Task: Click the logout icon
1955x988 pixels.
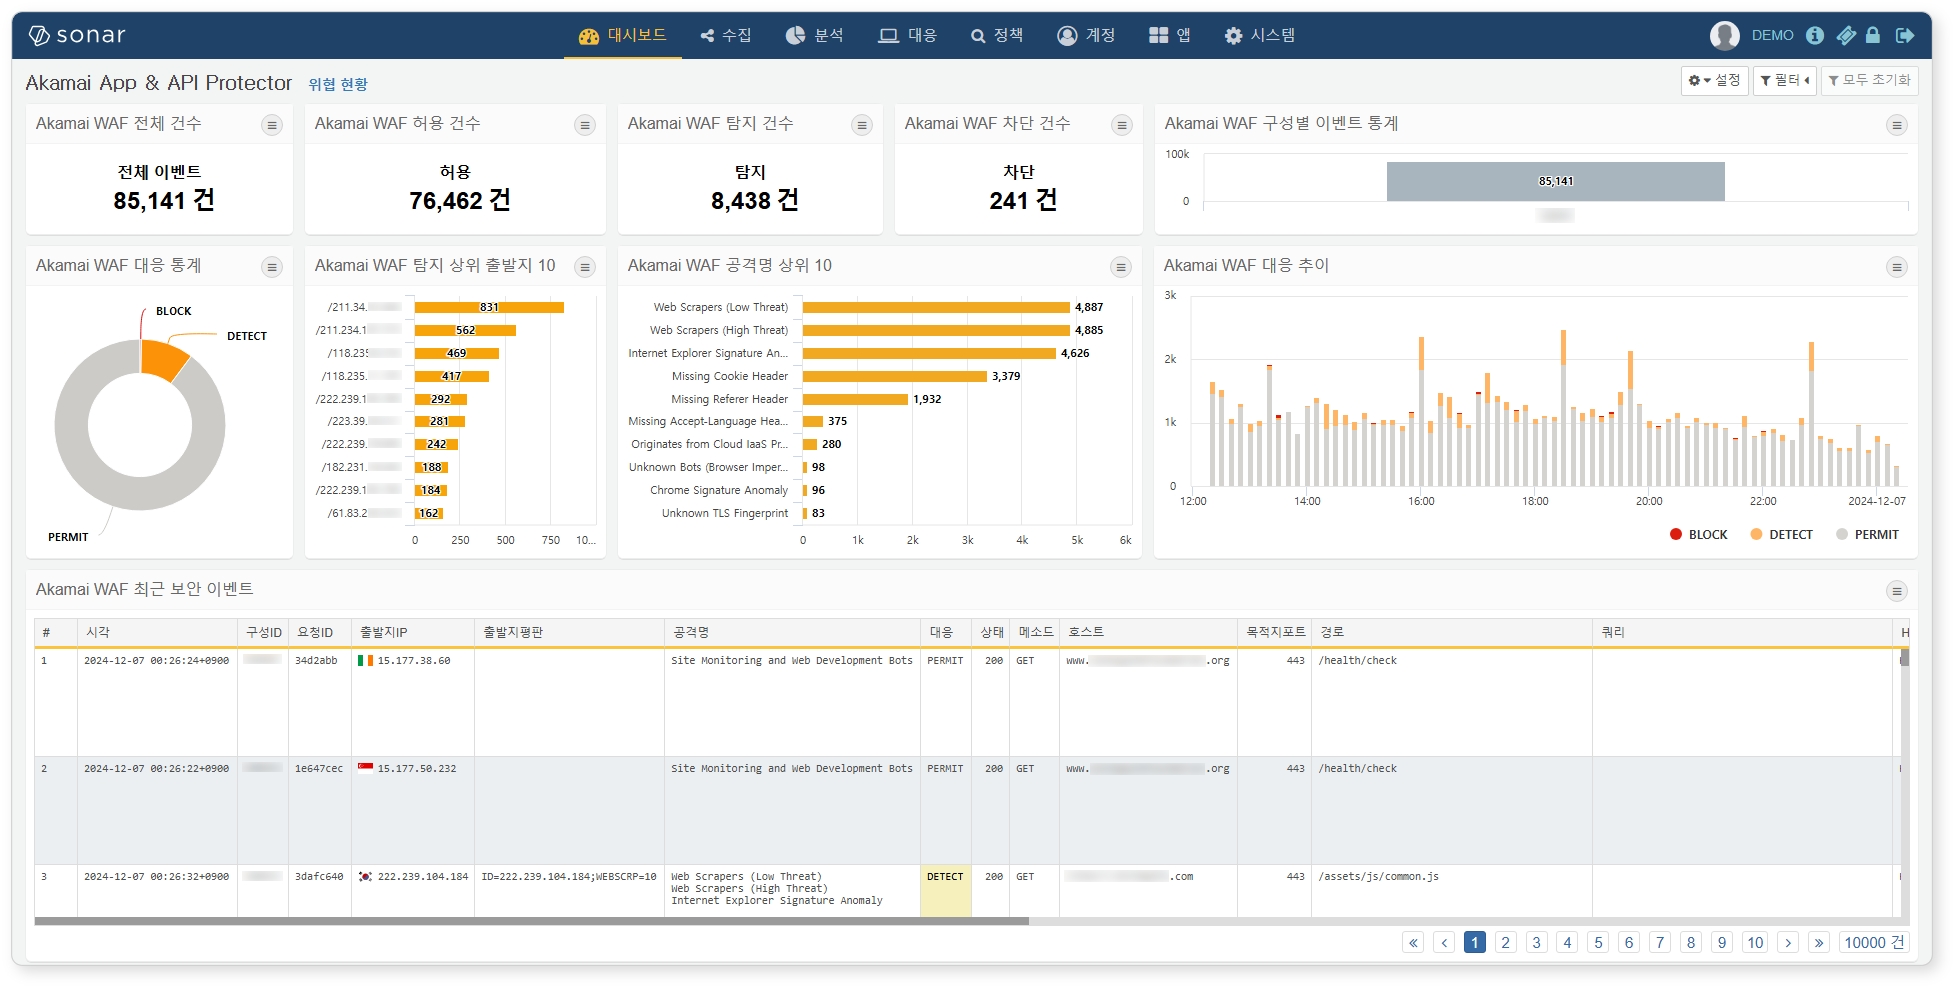Action: (x=1905, y=35)
